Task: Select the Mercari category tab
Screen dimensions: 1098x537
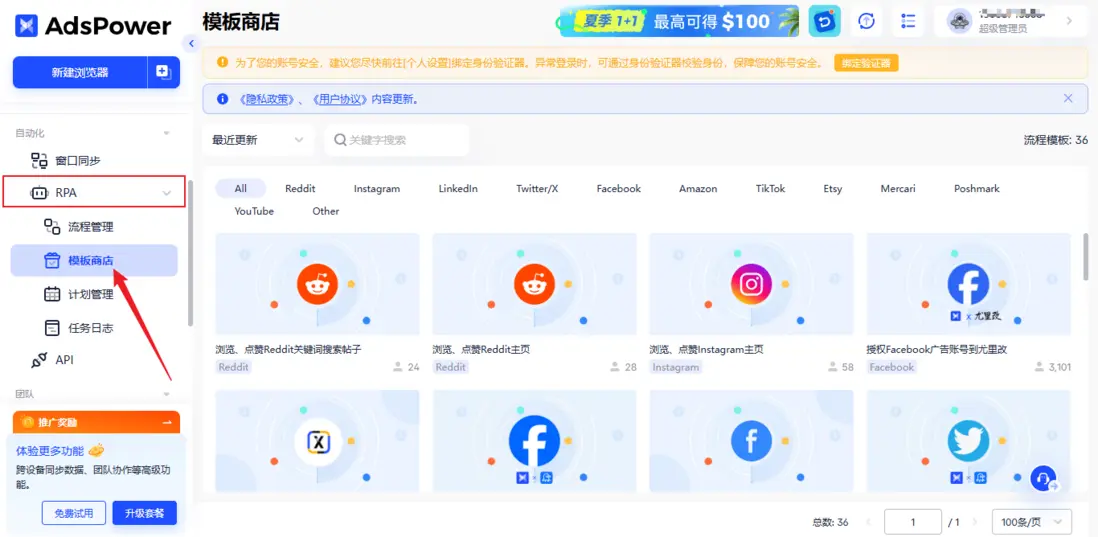Action: pyautogui.click(x=898, y=188)
